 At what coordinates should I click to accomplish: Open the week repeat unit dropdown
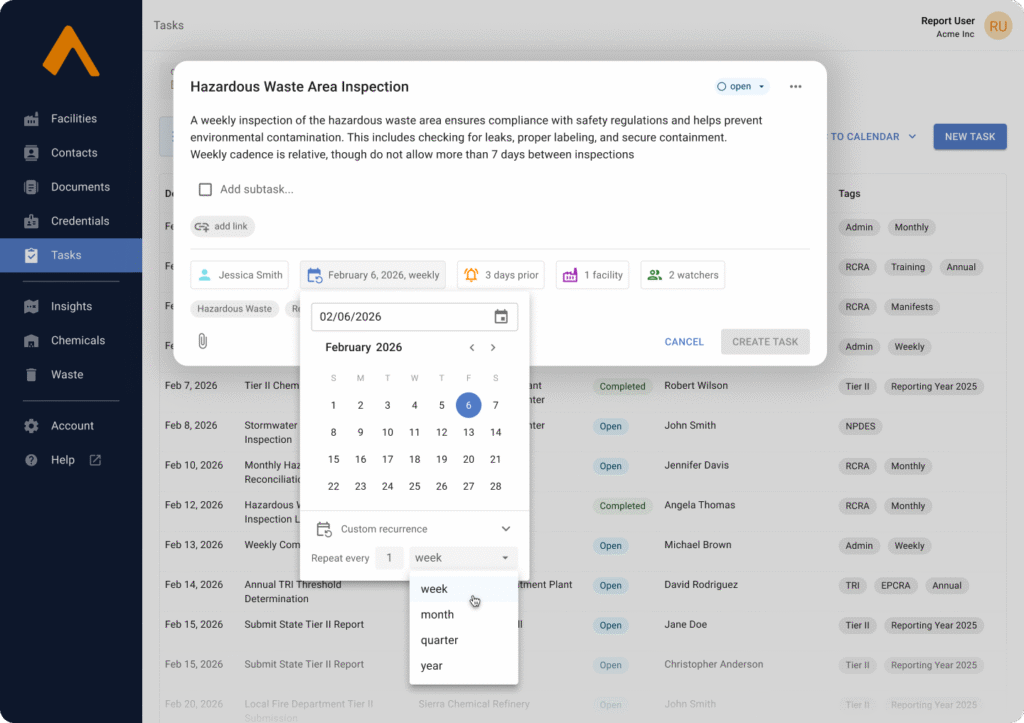coord(463,558)
